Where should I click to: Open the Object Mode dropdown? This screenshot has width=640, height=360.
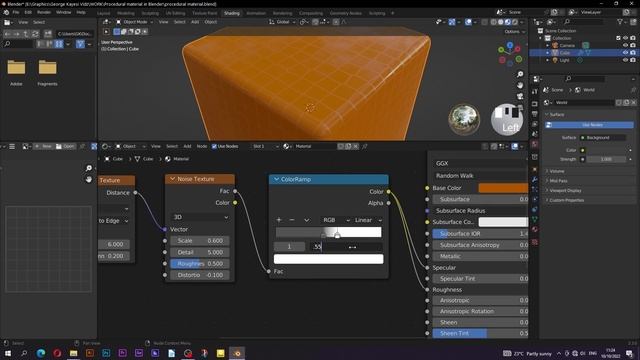(134, 22)
